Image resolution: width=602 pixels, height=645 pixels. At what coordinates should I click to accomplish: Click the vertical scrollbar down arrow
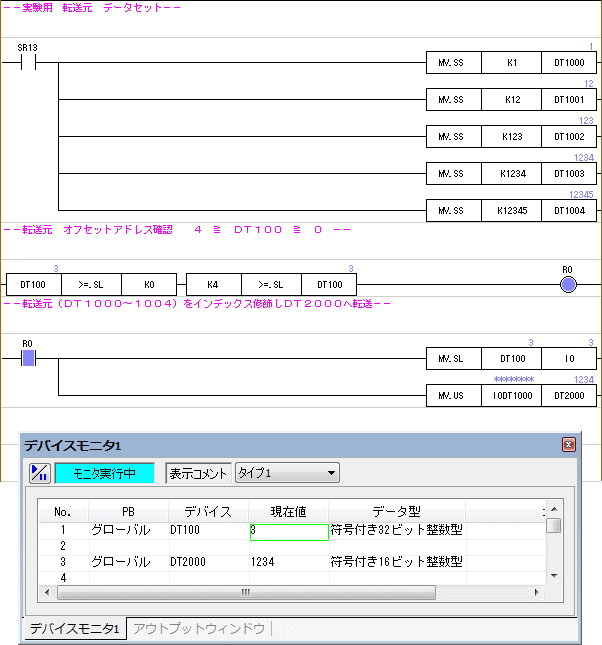click(553, 576)
